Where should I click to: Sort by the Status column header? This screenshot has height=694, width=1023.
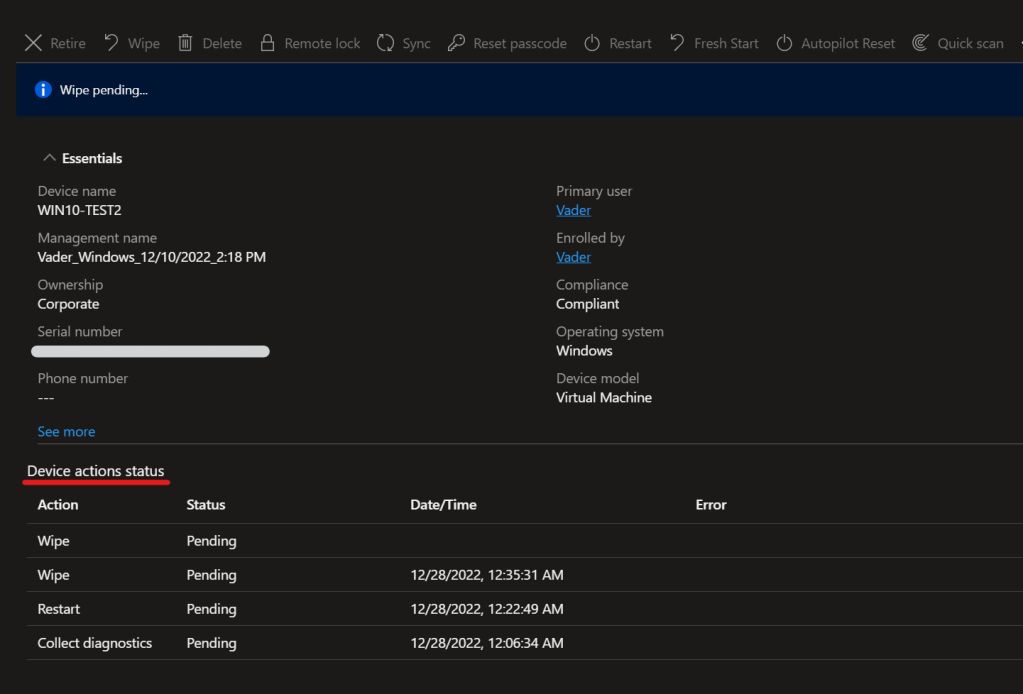[205, 505]
